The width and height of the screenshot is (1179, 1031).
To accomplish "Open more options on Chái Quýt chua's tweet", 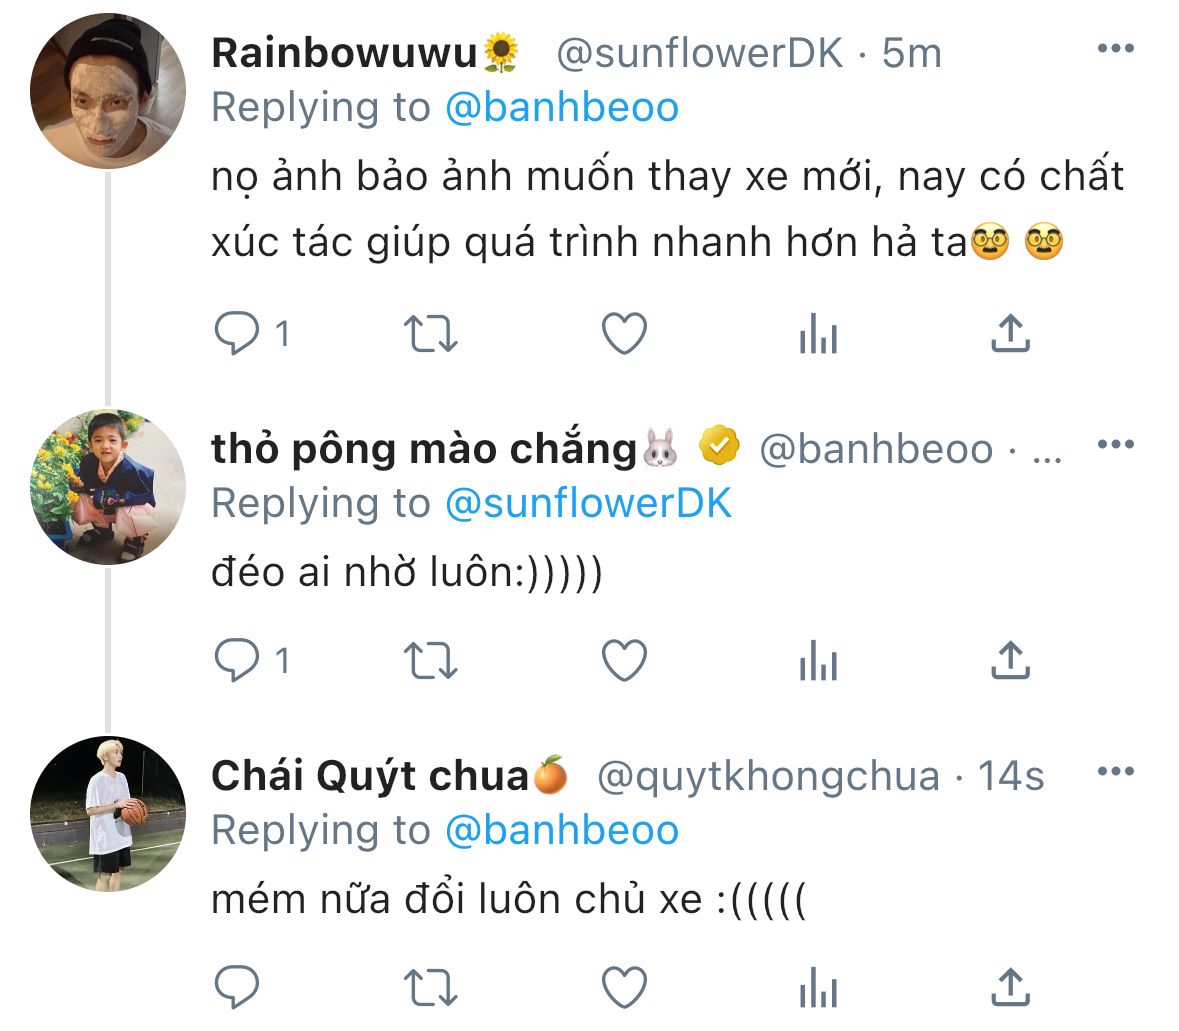I will click(x=1115, y=771).
